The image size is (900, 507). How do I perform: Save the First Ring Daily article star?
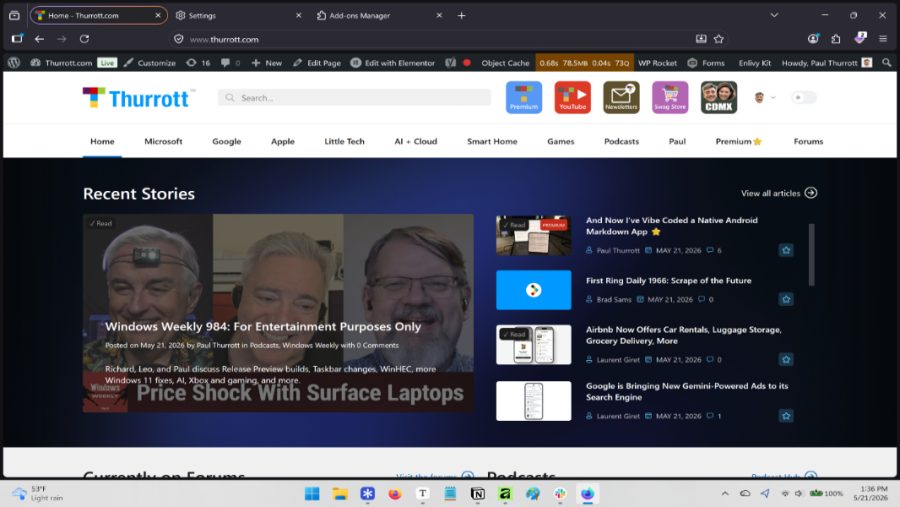point(786,299)
